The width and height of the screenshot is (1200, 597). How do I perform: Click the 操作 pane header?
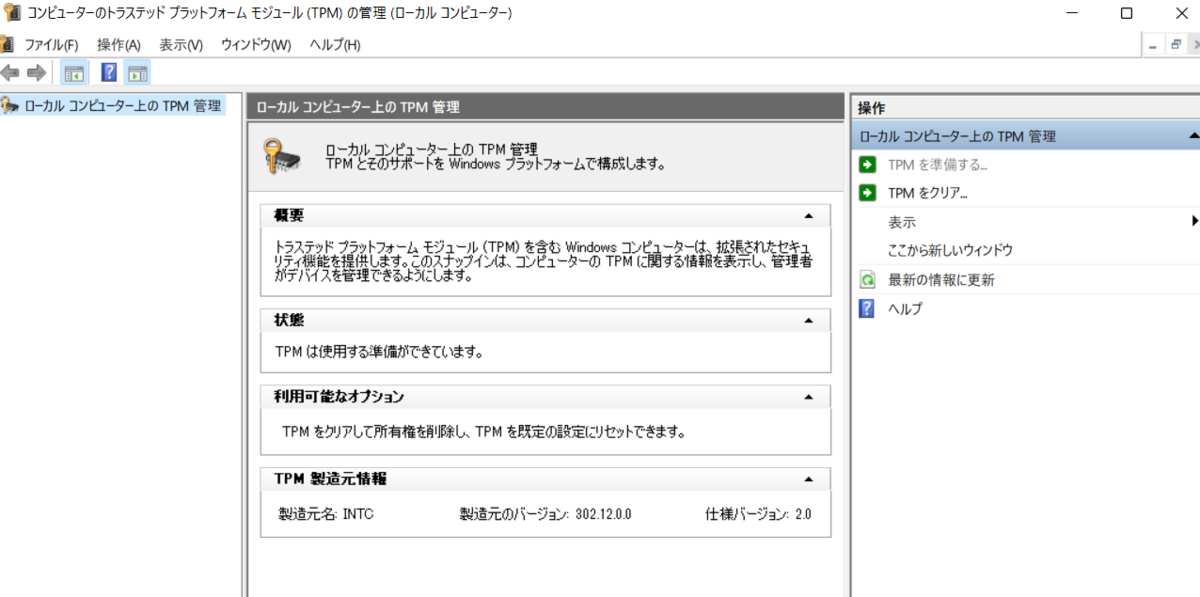pos(1025,108)
